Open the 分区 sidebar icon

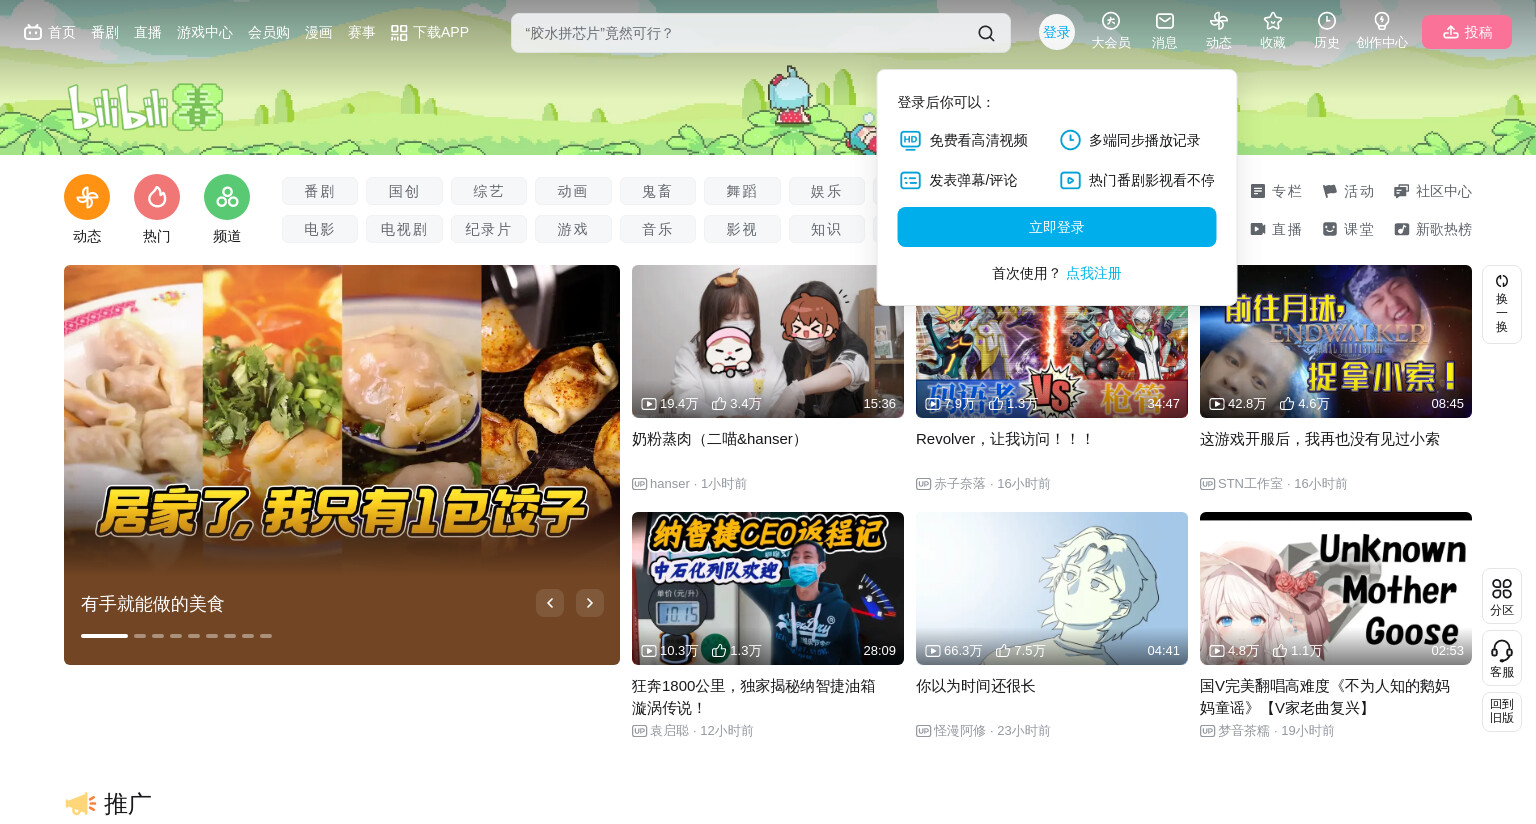point(1501,596)
